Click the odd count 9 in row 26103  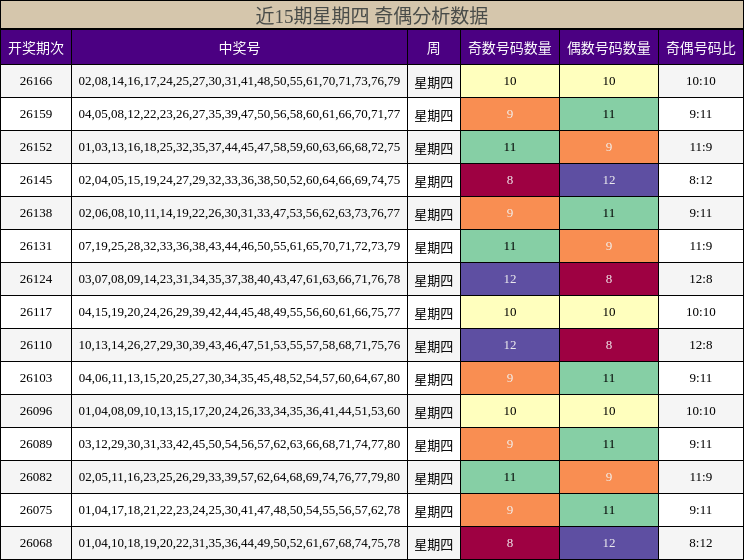tap(510, 378)
